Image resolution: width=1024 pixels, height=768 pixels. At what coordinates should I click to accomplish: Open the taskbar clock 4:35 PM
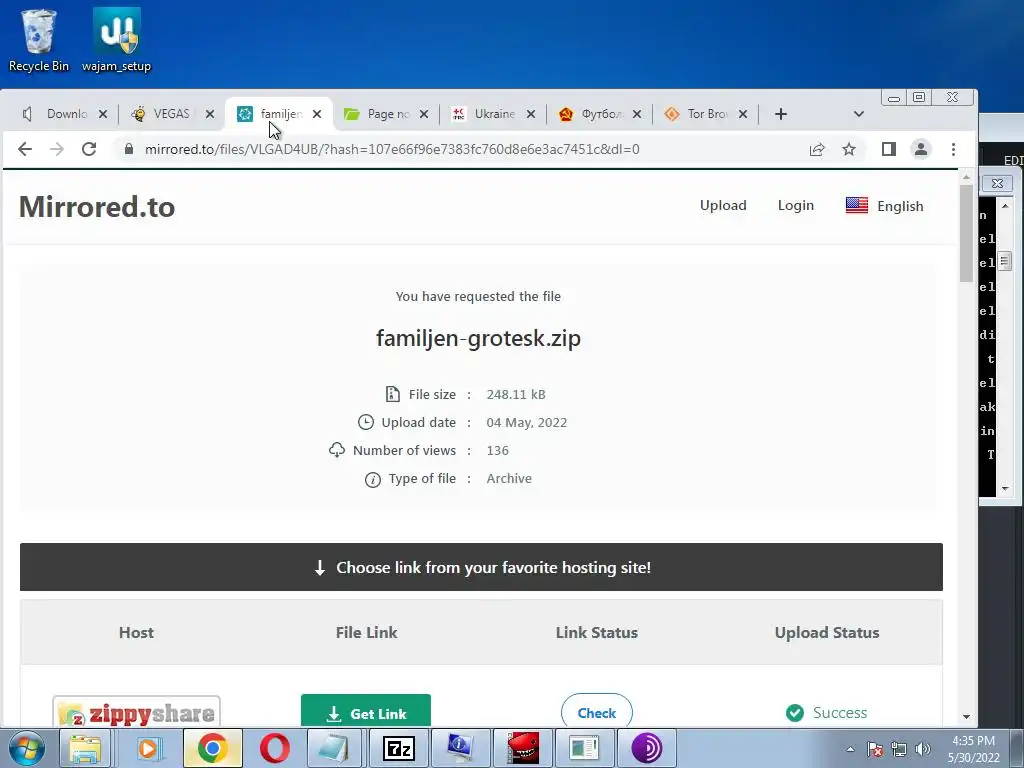click(x=974, y=749)
